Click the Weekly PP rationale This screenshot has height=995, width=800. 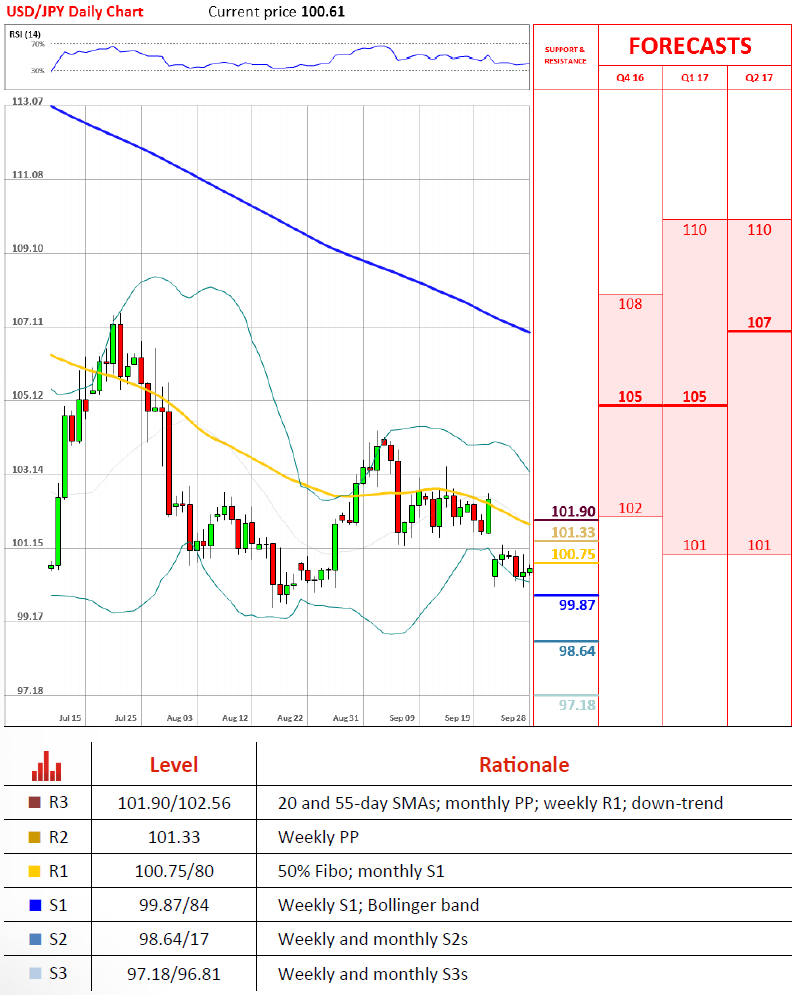point(318,837)
